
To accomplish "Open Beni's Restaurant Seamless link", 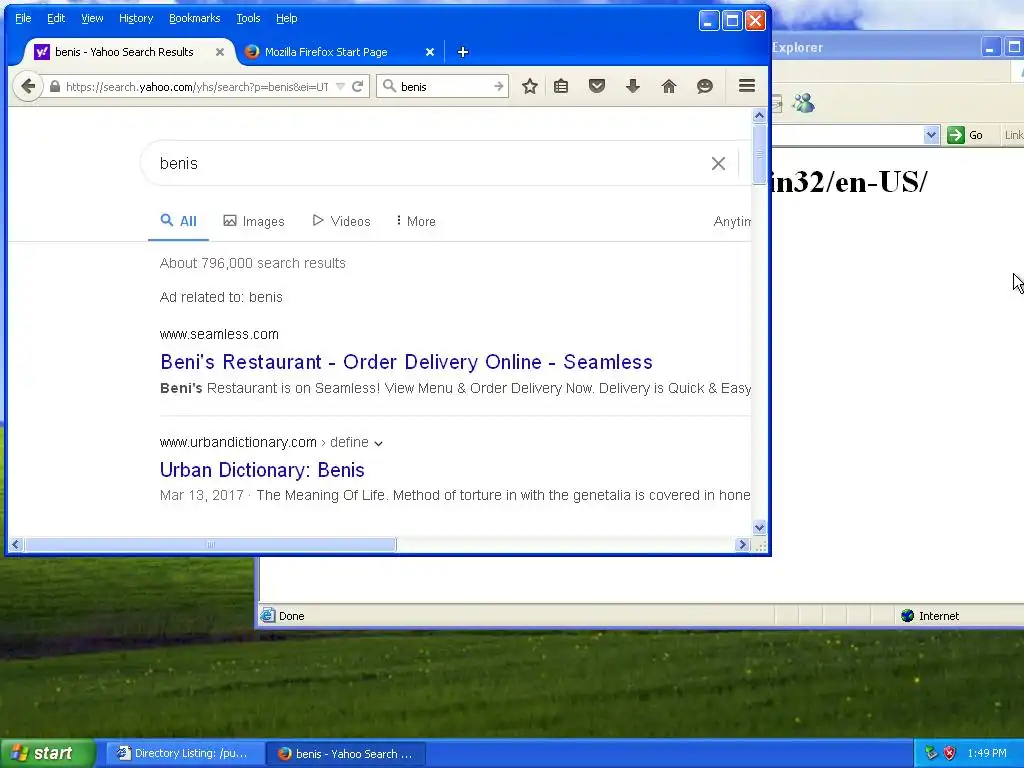I will point(406,362).
